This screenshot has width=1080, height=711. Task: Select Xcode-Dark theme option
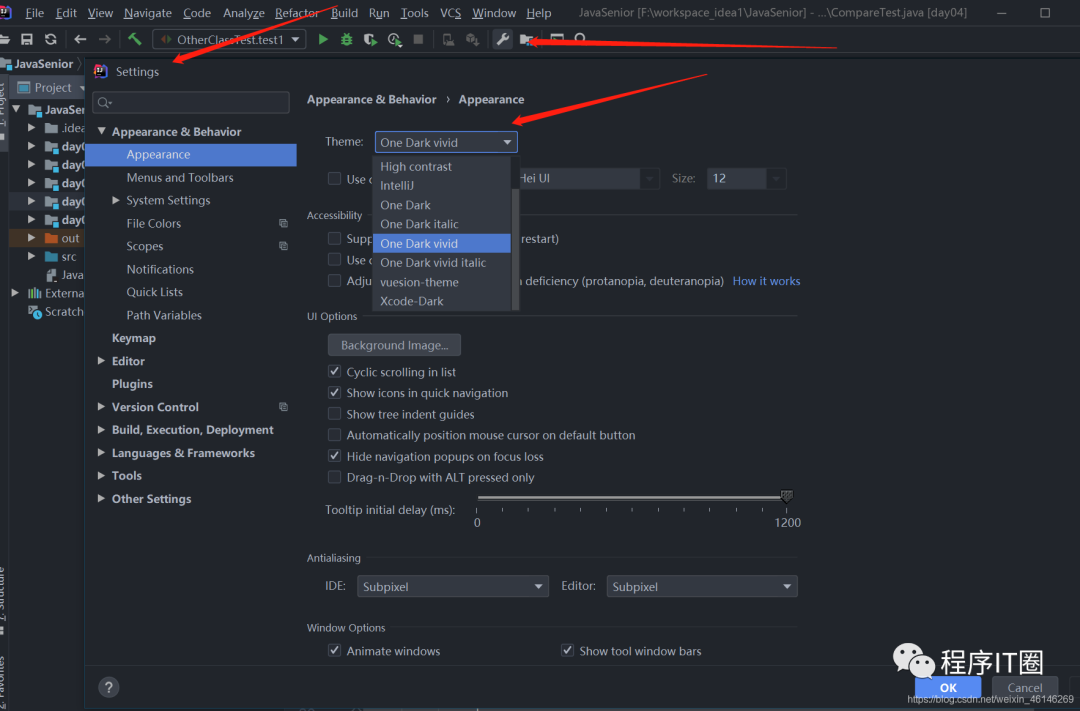point(442,301)
